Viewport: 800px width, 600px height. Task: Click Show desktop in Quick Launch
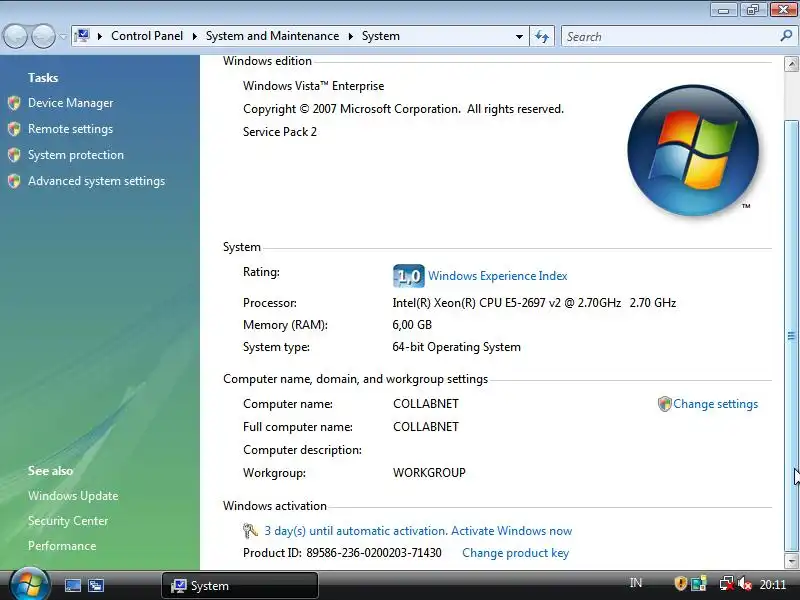(72, 585)
